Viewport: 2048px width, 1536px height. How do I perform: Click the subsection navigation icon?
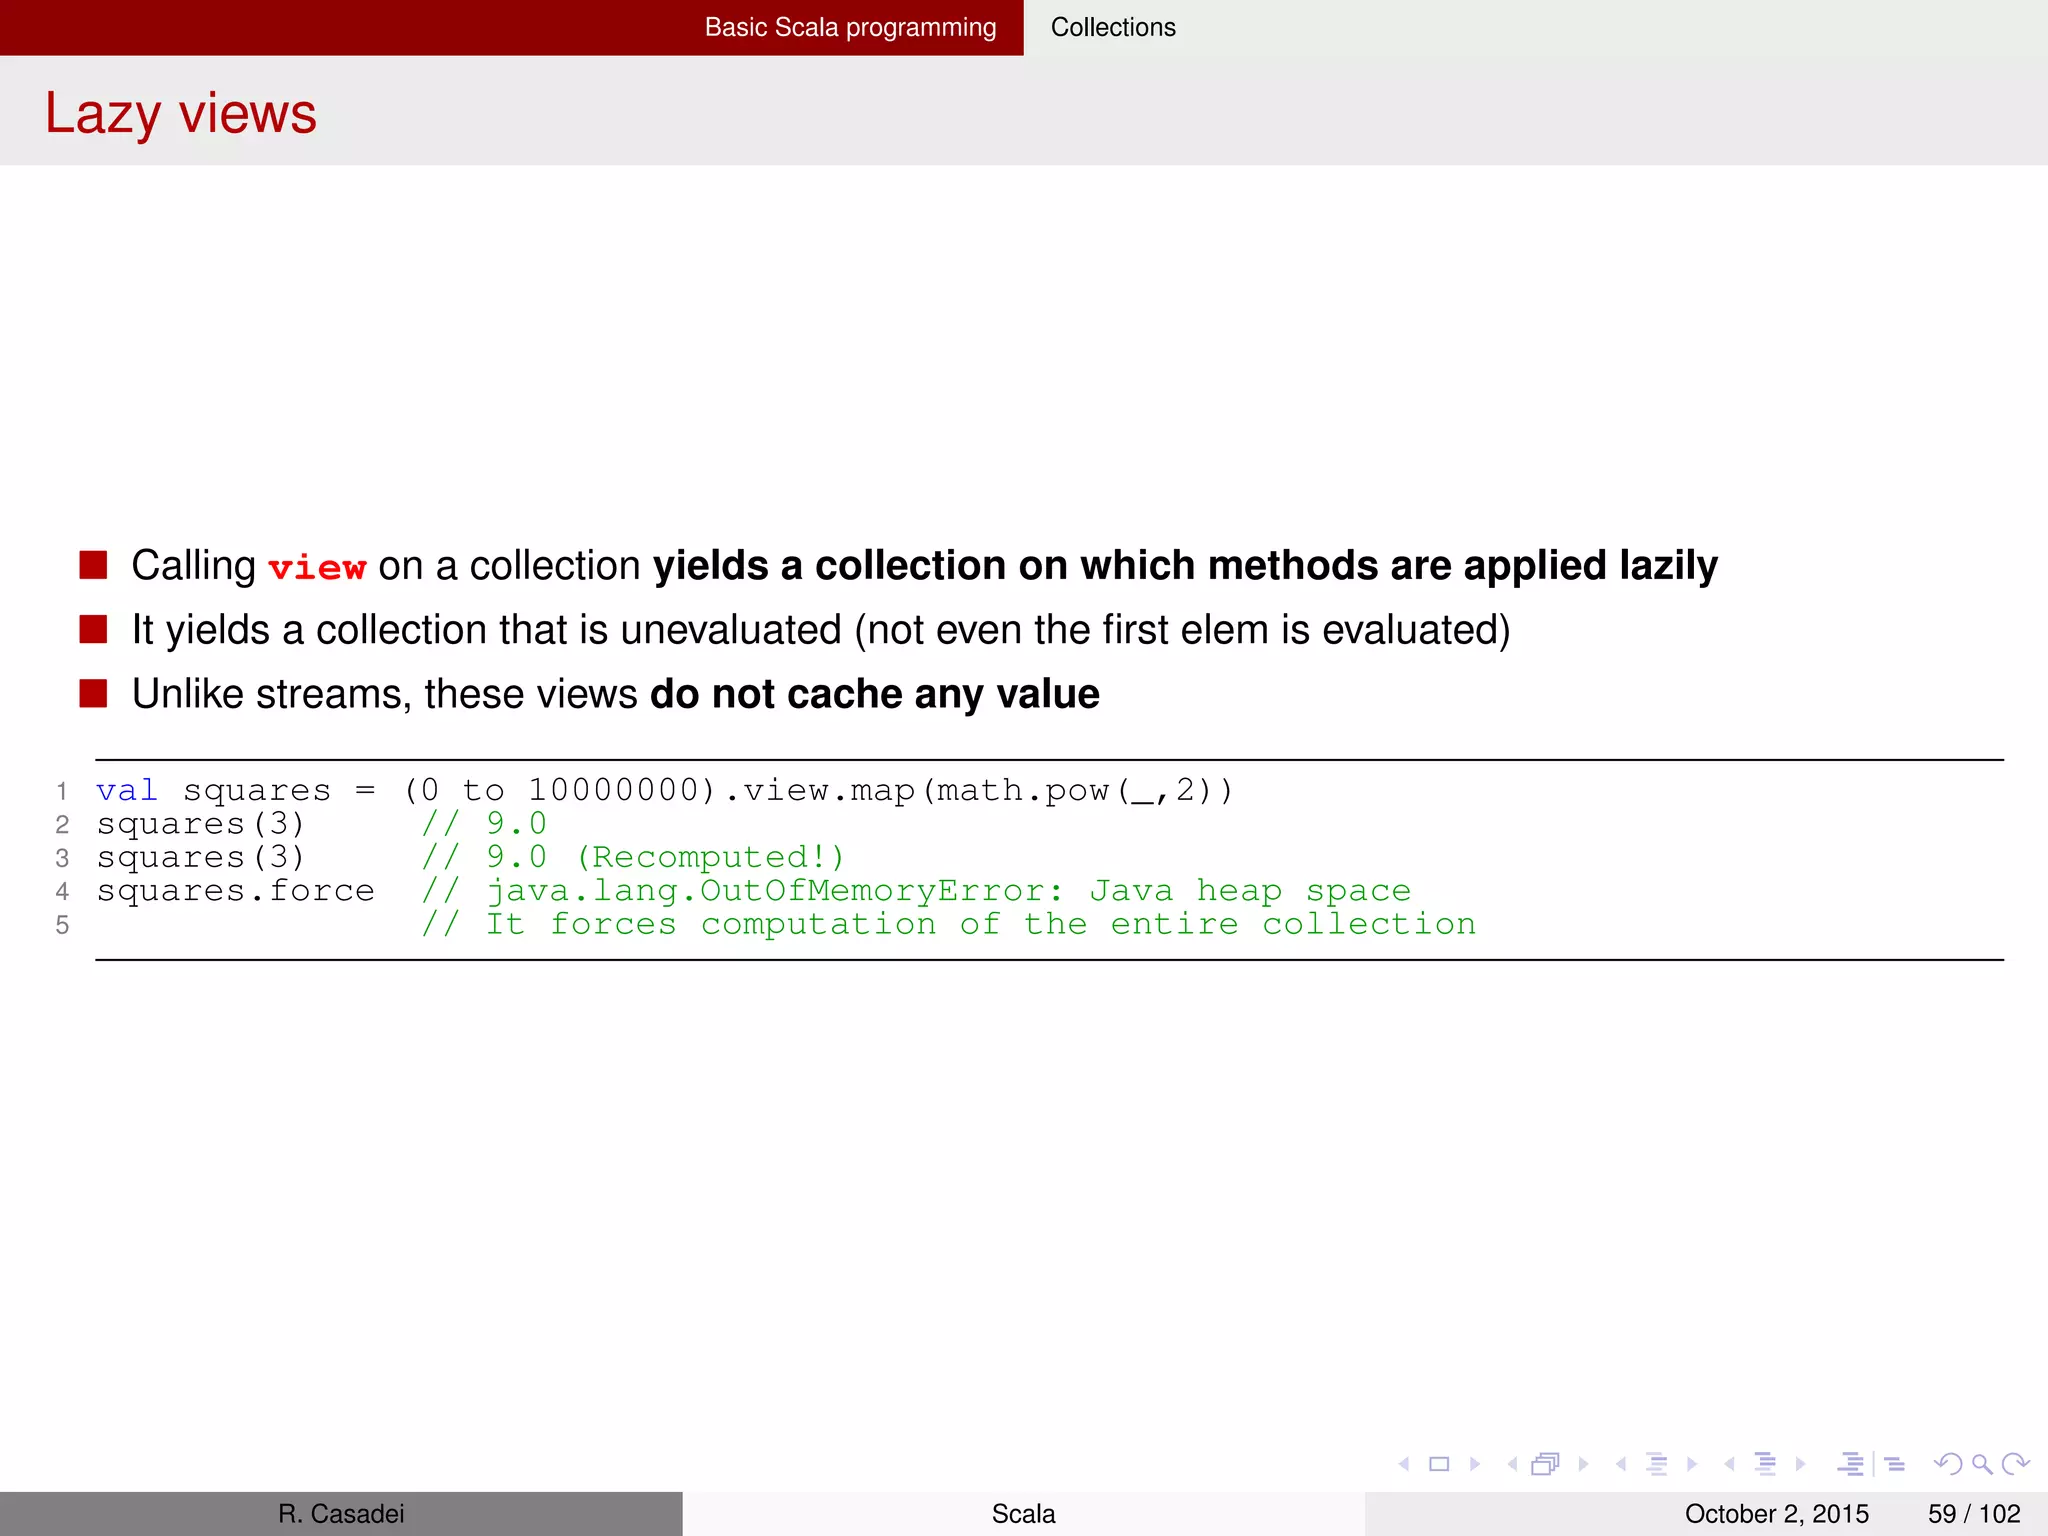tap(1657, 1464)
